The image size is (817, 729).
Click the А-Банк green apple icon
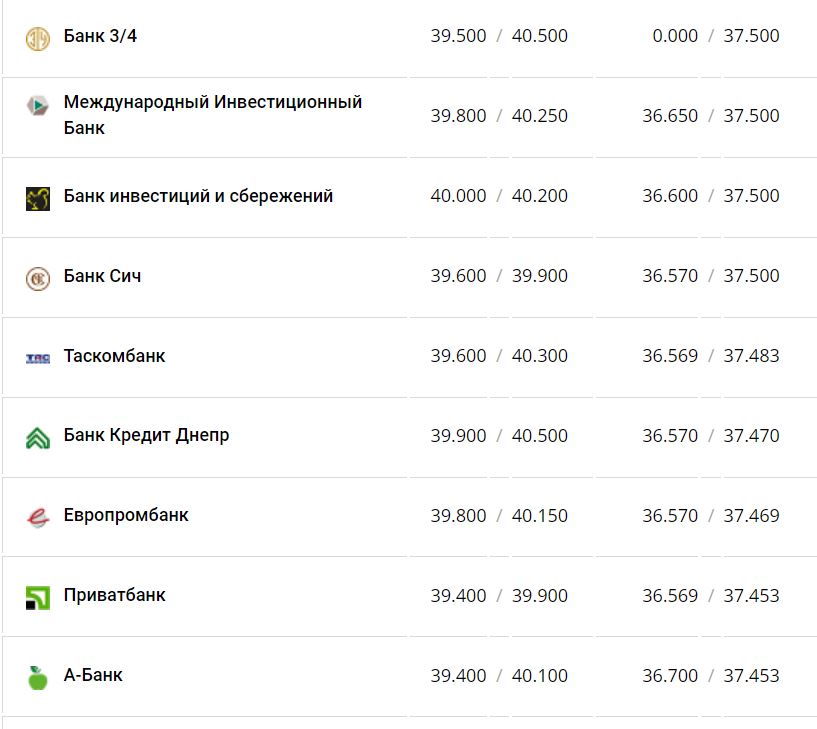point(37,677)
